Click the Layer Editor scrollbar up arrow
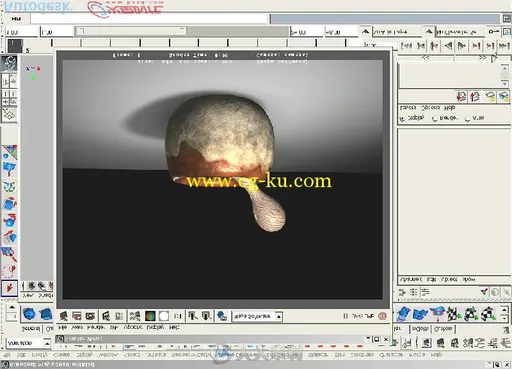 [x=505, y=68]
